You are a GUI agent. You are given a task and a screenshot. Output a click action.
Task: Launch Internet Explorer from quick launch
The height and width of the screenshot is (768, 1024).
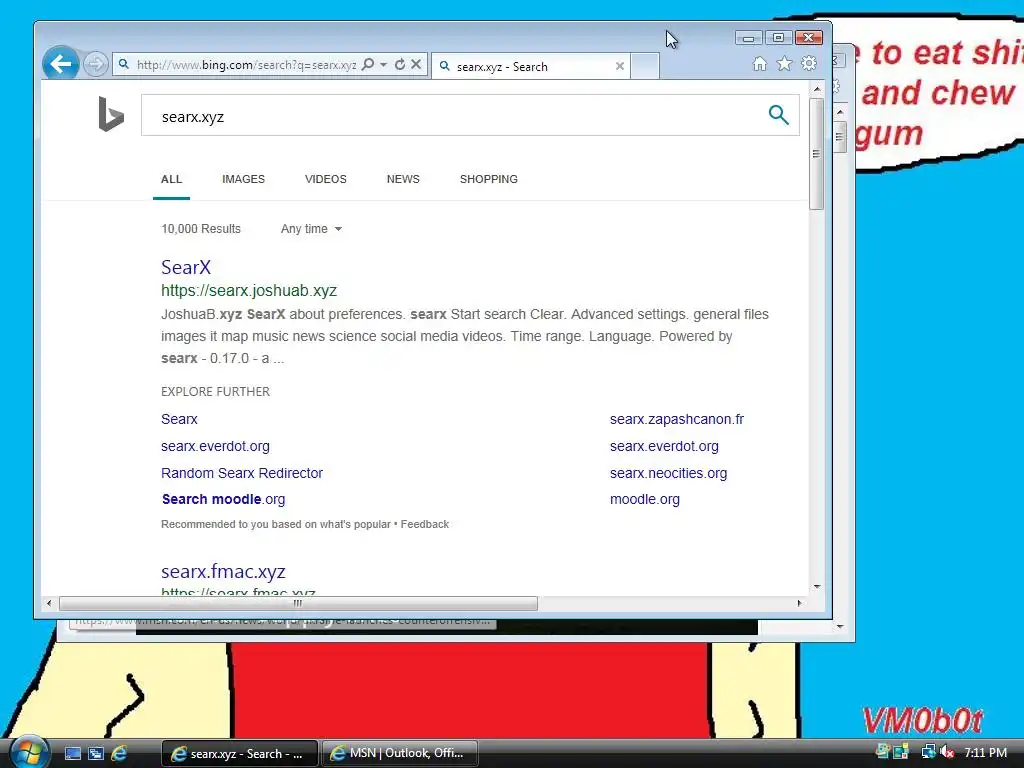click(119, 754)
